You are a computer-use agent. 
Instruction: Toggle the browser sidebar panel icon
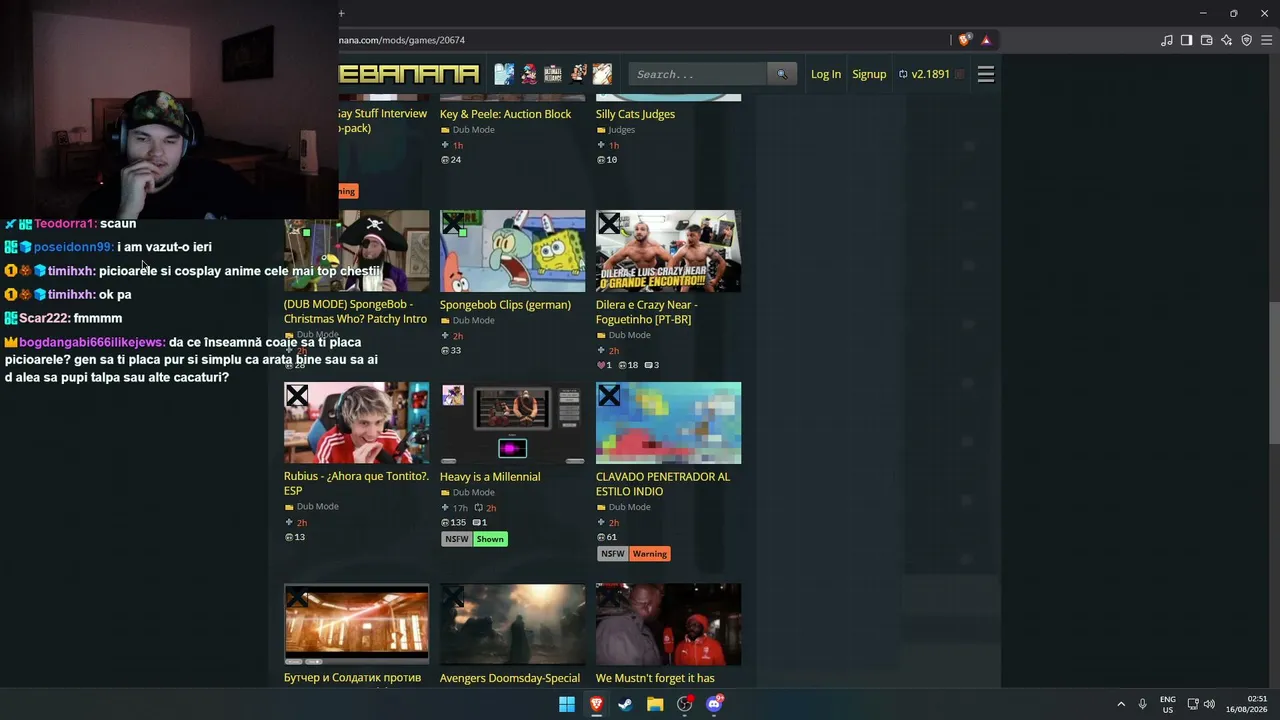pyautogui.click(x=1186, y=40)
